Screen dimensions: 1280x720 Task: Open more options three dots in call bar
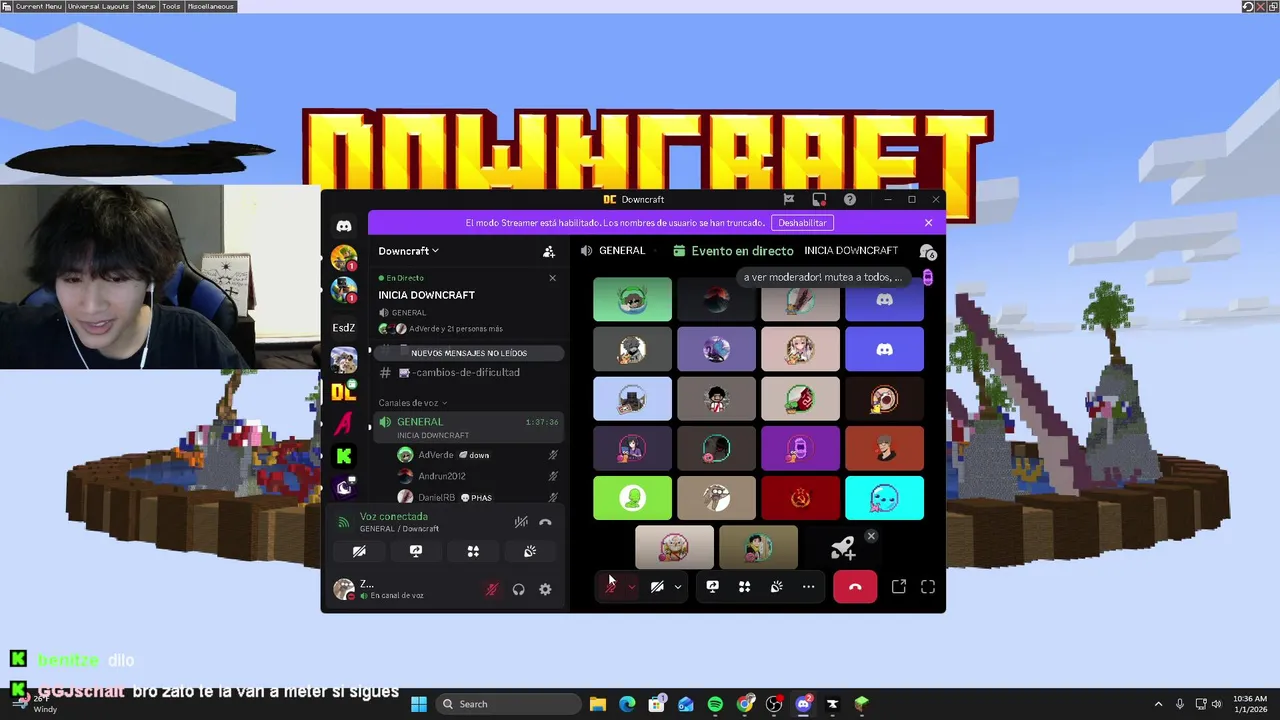coord(808,587)
